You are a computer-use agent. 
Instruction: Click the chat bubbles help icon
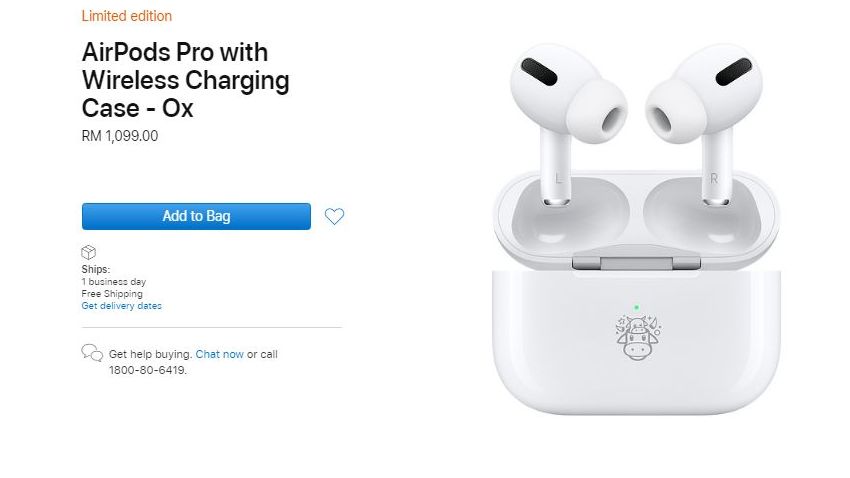pyautogui.click(x=92, y=353)
